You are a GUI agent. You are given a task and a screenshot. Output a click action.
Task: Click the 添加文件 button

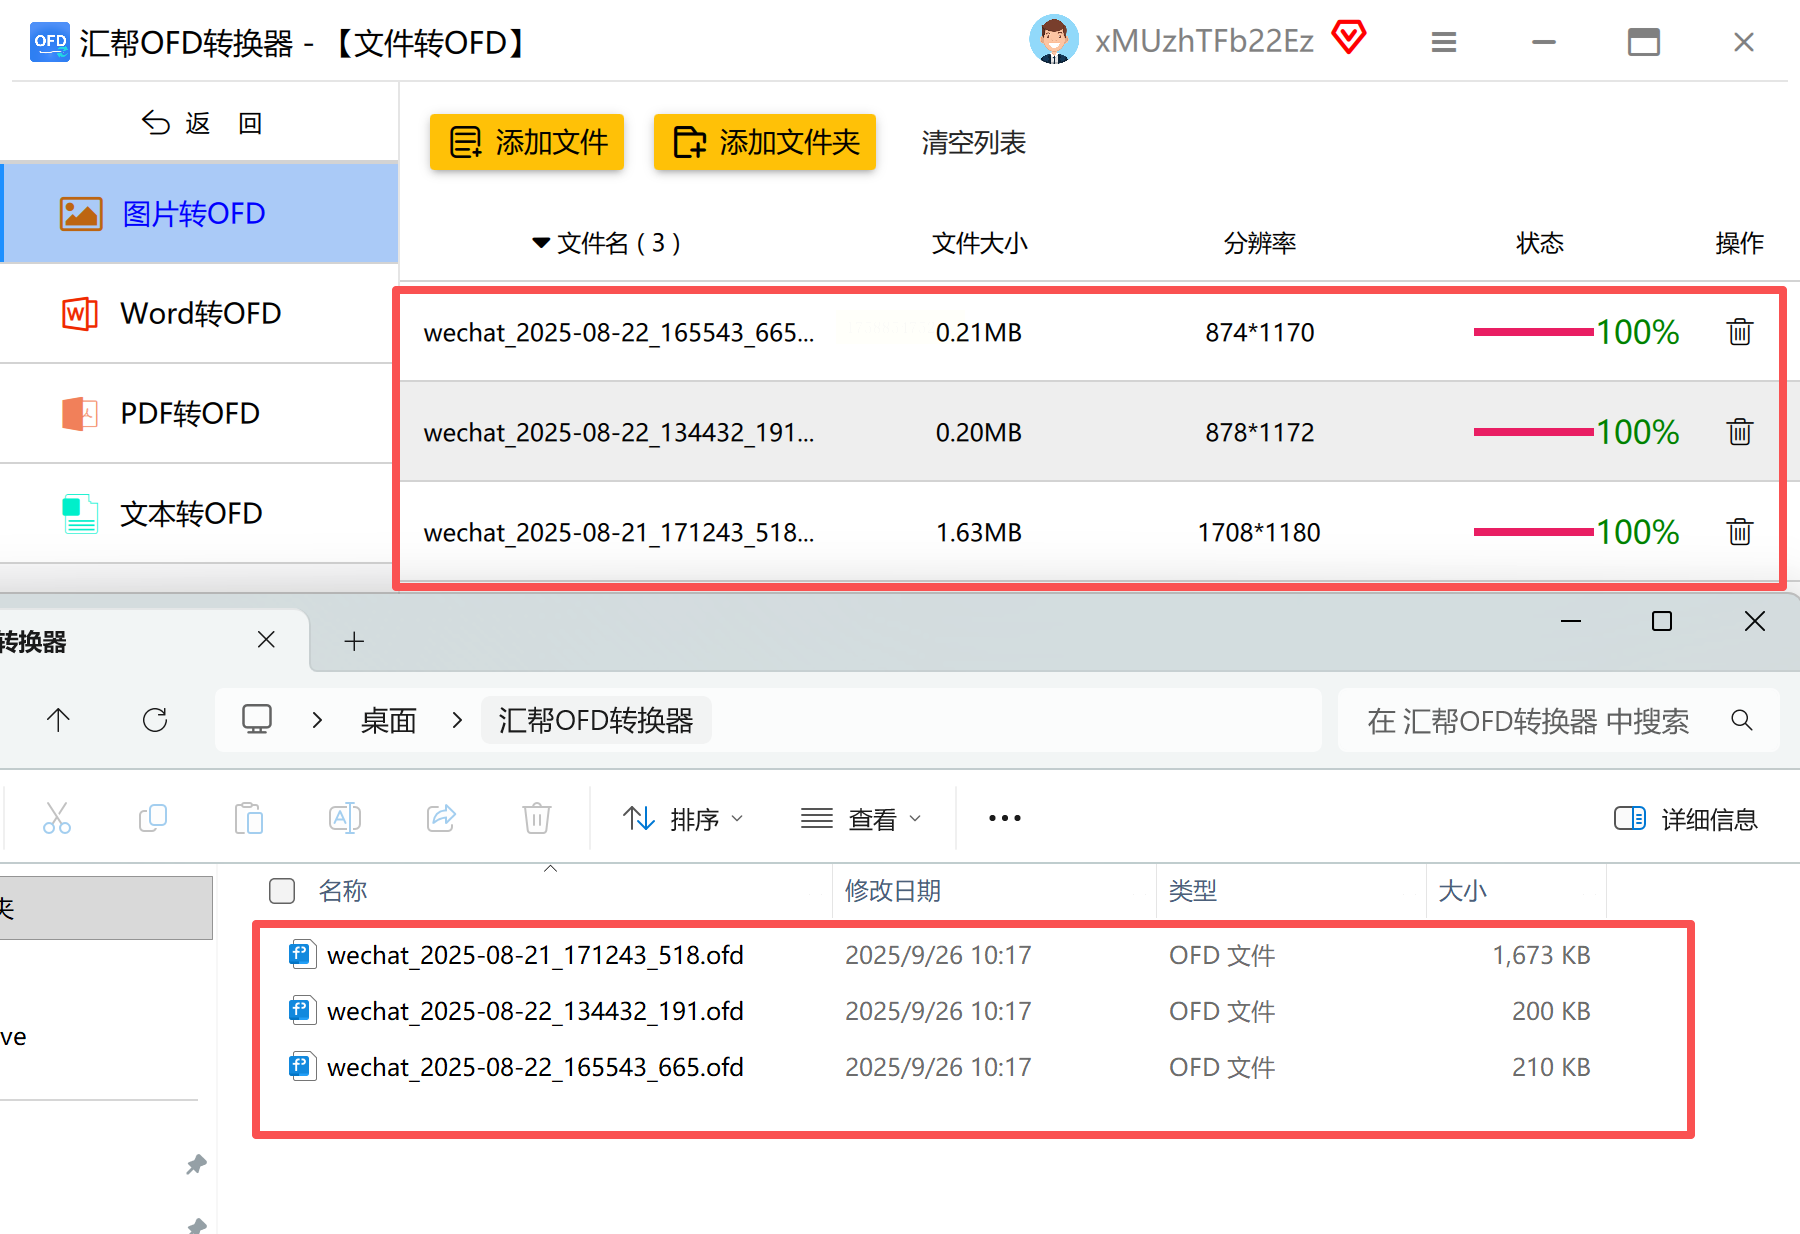pos(527,142)
